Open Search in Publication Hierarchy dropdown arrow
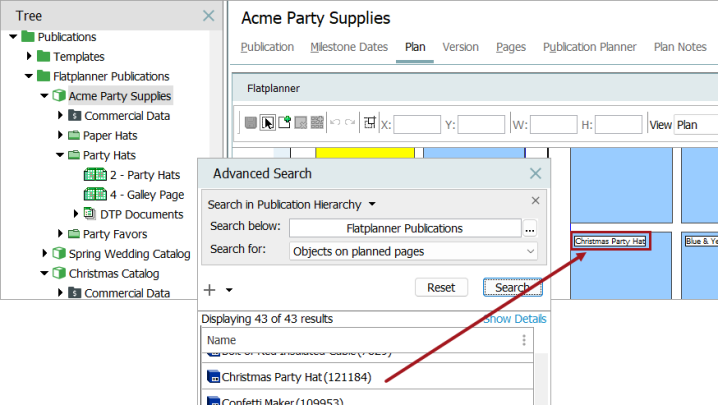718x405 pixels. tap(372, 204)
